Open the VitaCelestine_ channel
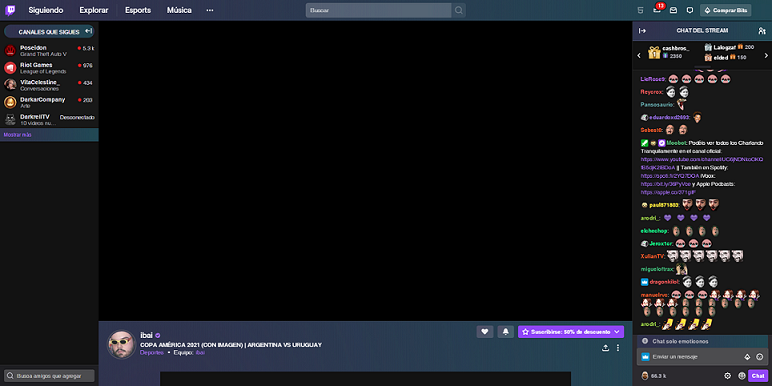 (49, 85)
